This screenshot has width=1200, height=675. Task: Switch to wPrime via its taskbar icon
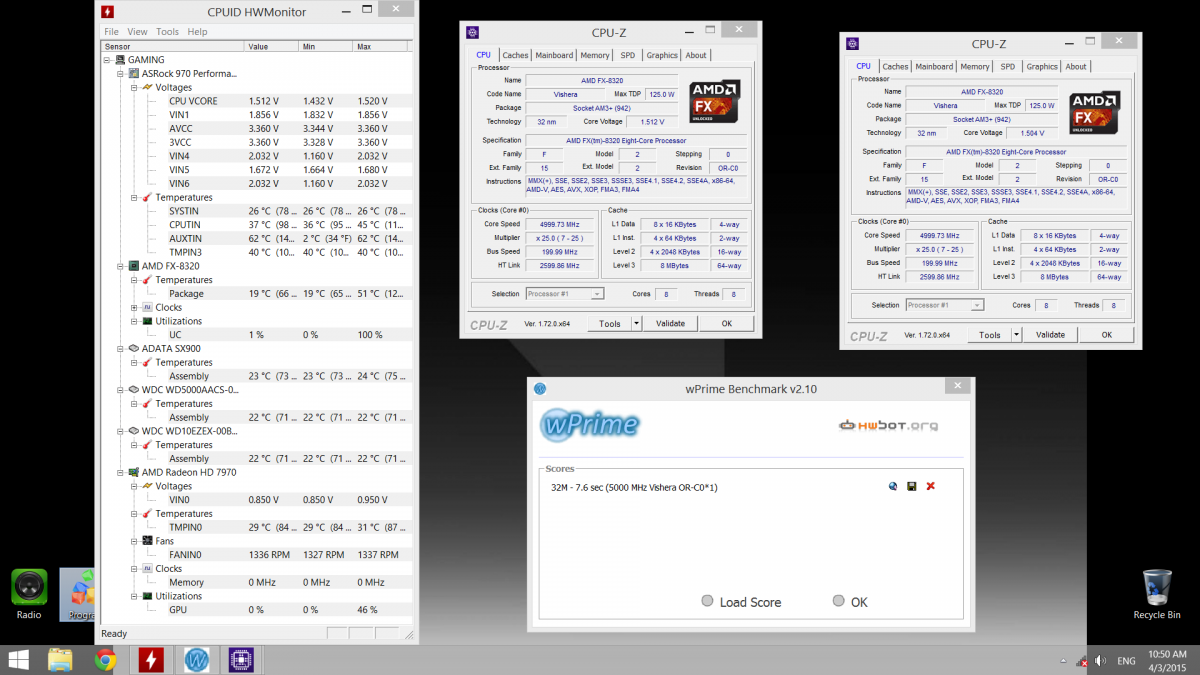[x=196, y=659]
